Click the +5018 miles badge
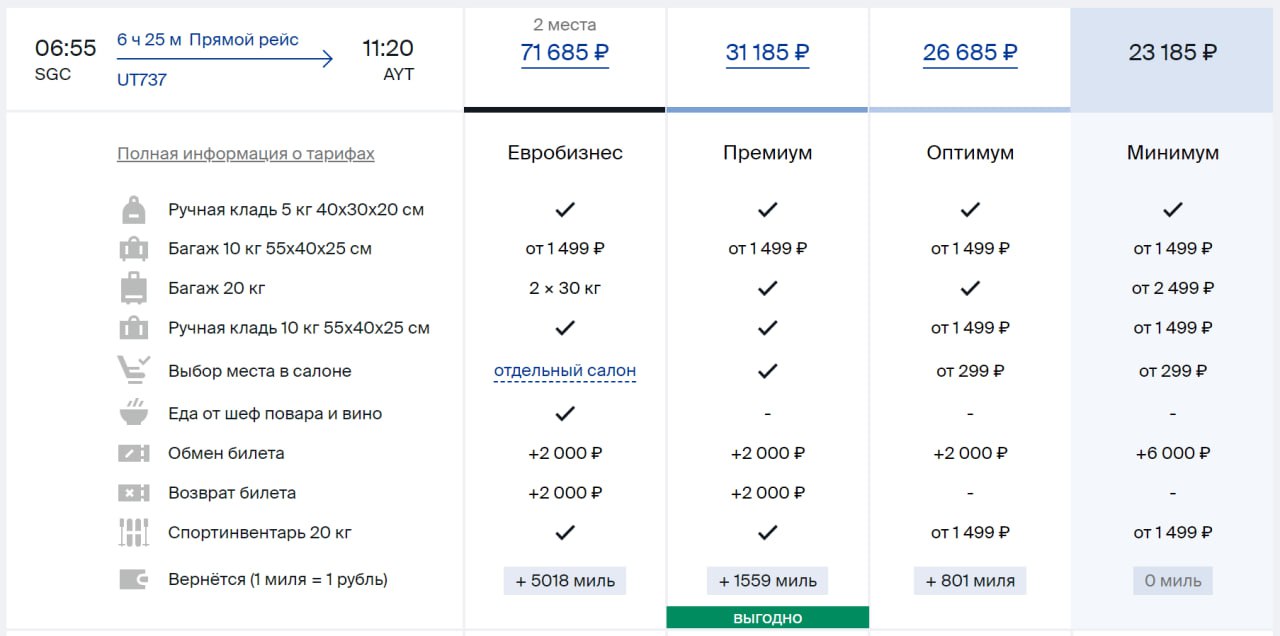 coord(565,580)
